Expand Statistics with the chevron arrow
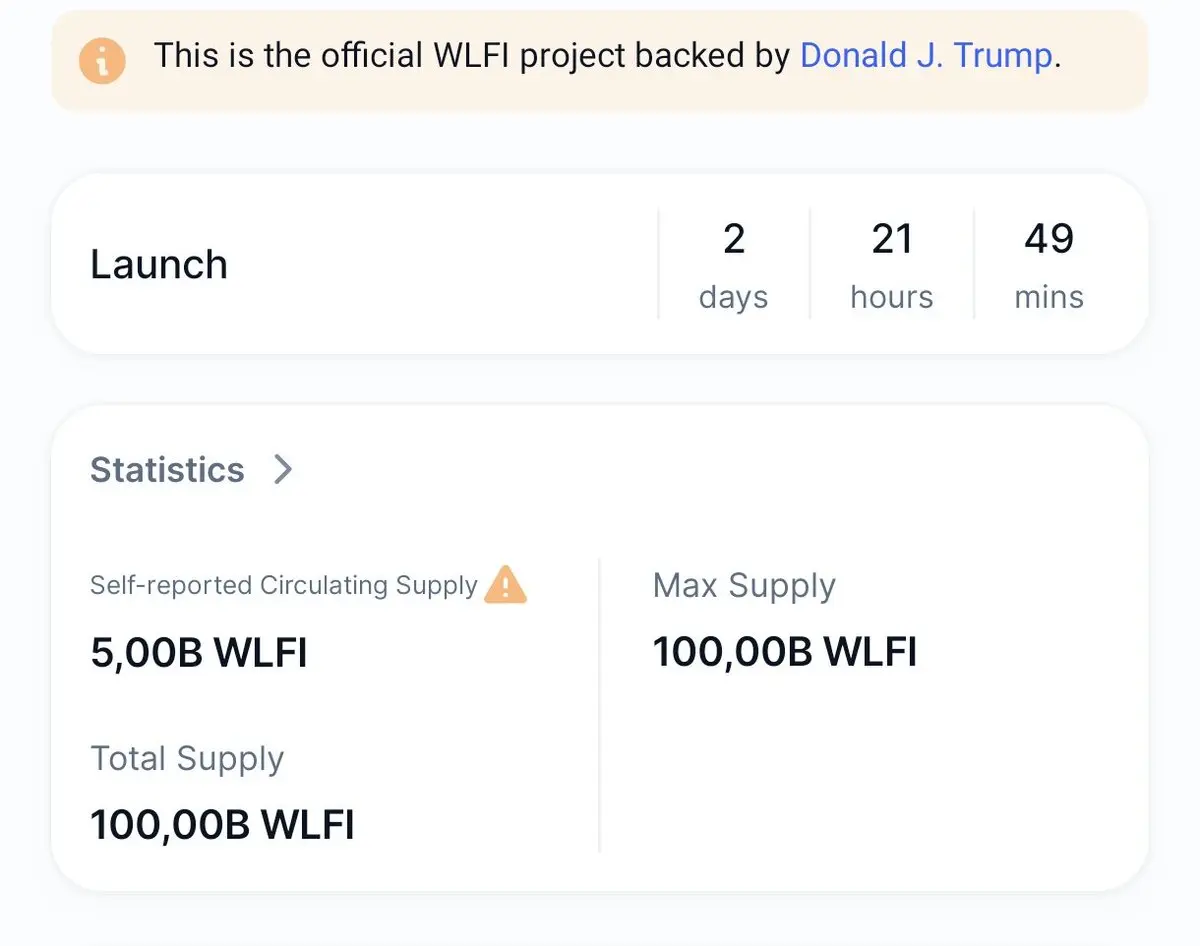This screenshot has width=1200, height=946. (283, 469)
